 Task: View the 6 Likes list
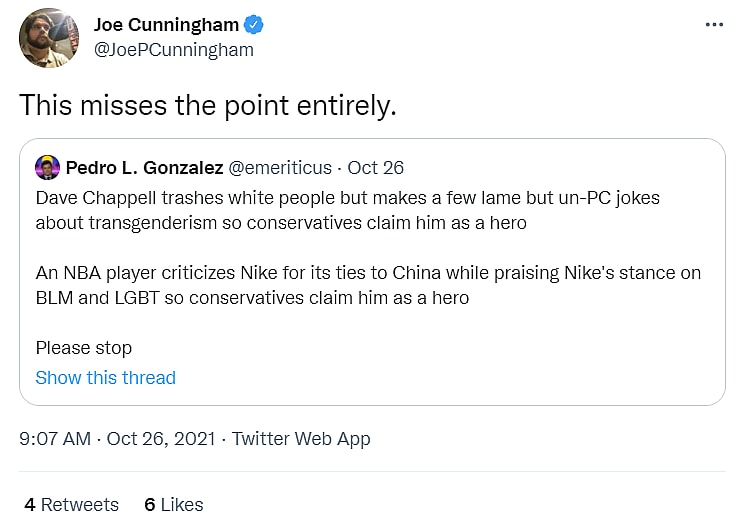pyautogui.click(x=173, y=504)
